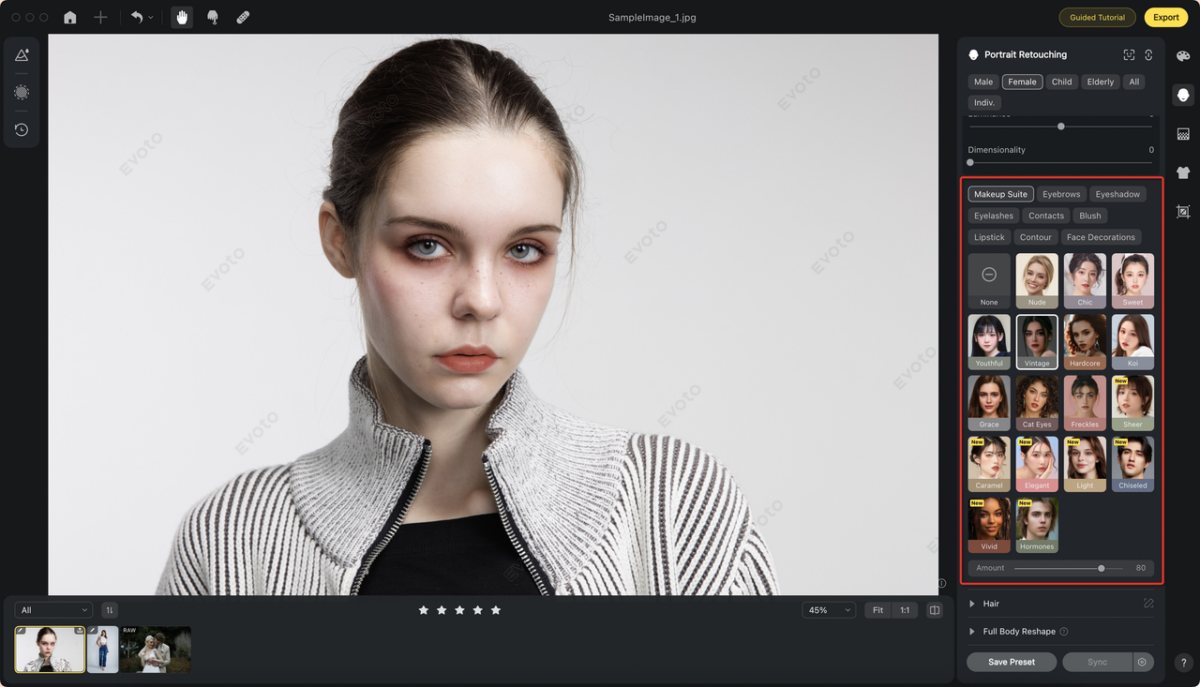Apply the Cat Eyes makeup preset
Image resolution: width=1200 pixels, height=687 pixels.
tap(1037, 403)
